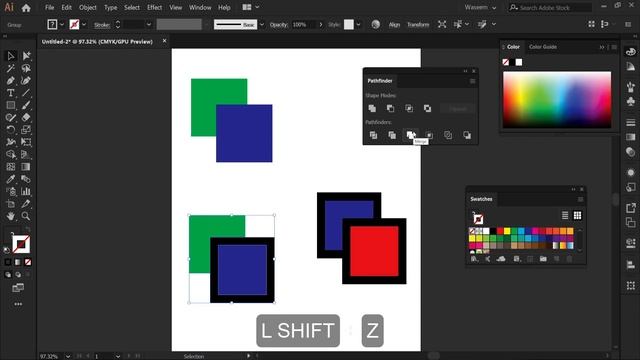Viewport: 640px width, 360px height.
Task: Select the Selection tool arrow
Action: pos(11,56)
